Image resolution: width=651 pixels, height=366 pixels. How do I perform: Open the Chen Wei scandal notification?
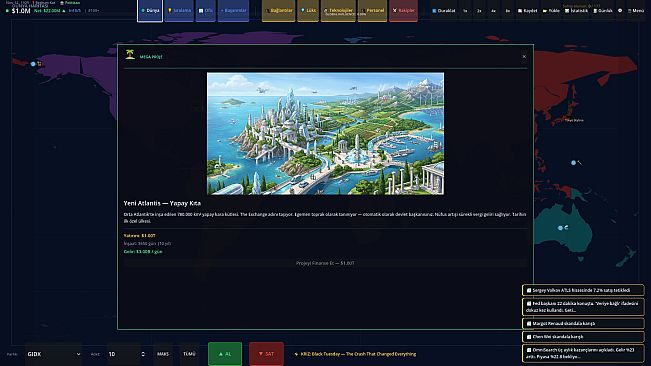583,337
